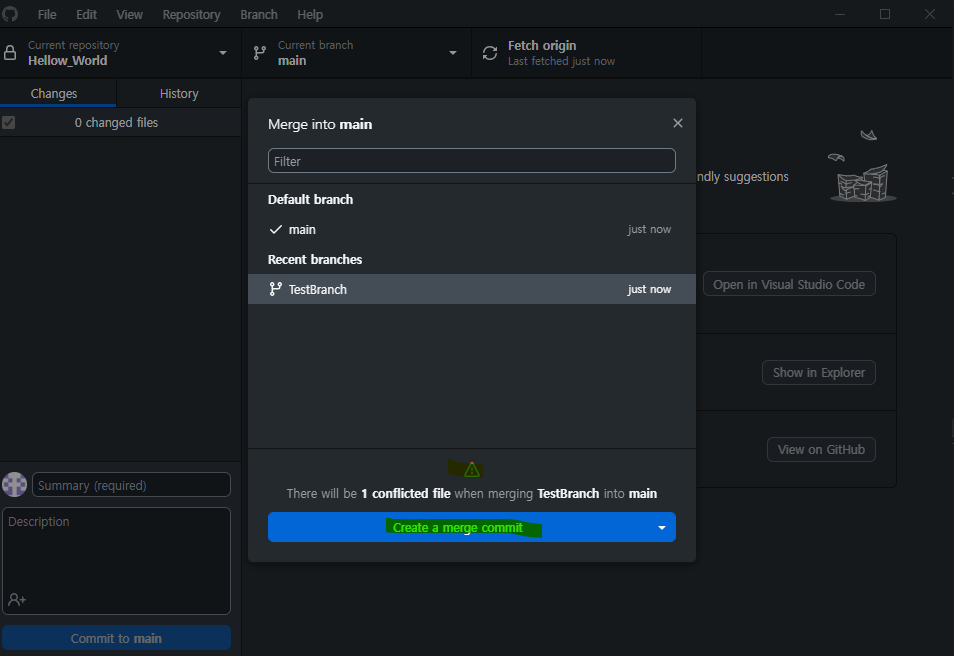Click Open in Visual Studio Code
Screen dimensions: 954x656
(x=789, y=284)
